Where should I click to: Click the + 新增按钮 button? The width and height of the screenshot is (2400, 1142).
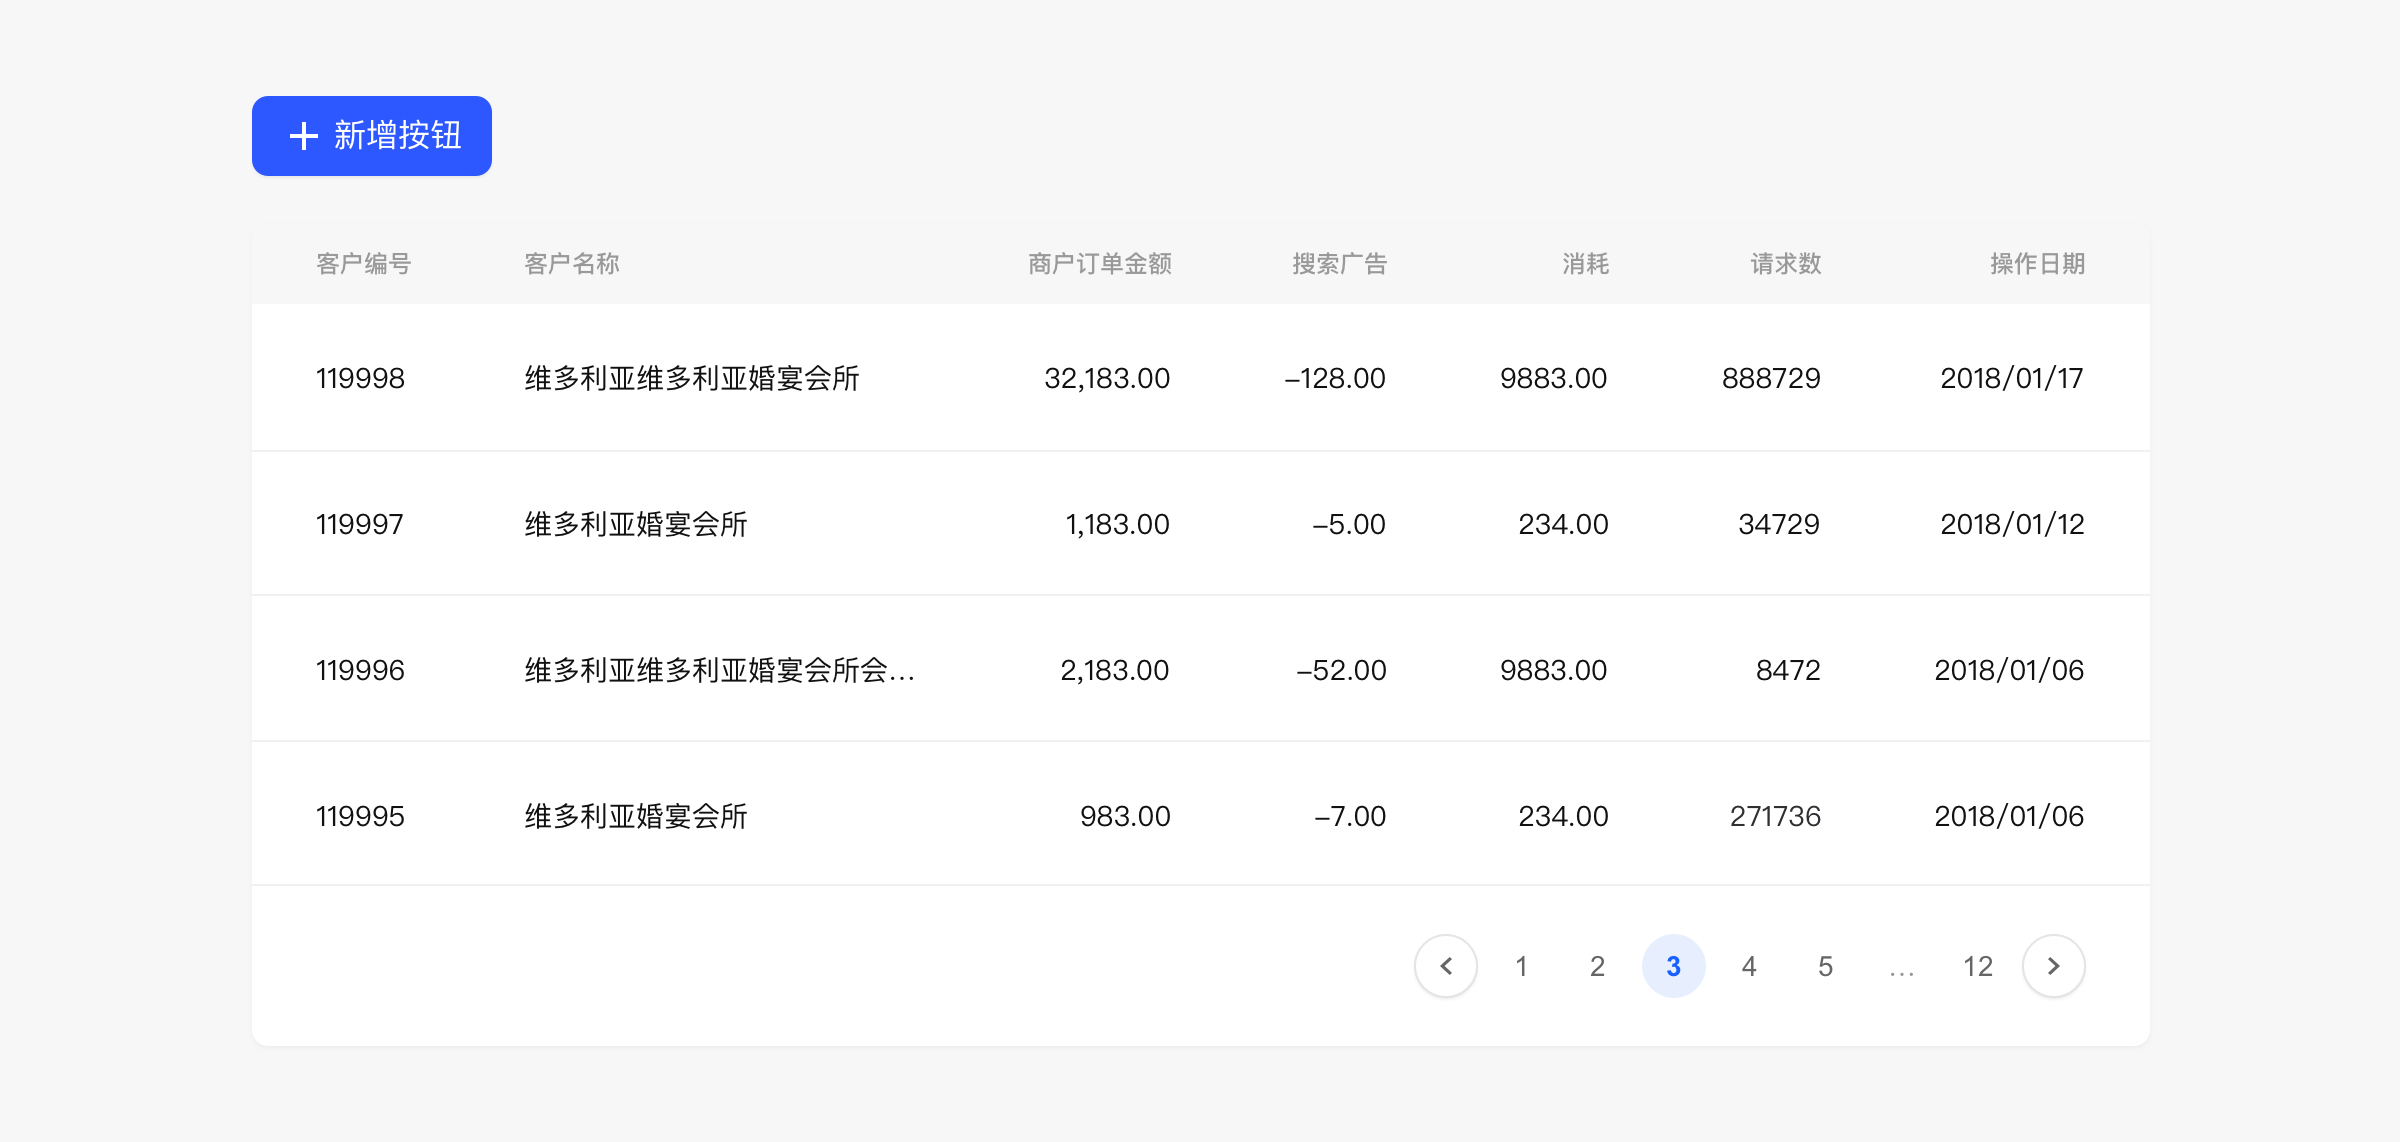[x=373, y=135]
